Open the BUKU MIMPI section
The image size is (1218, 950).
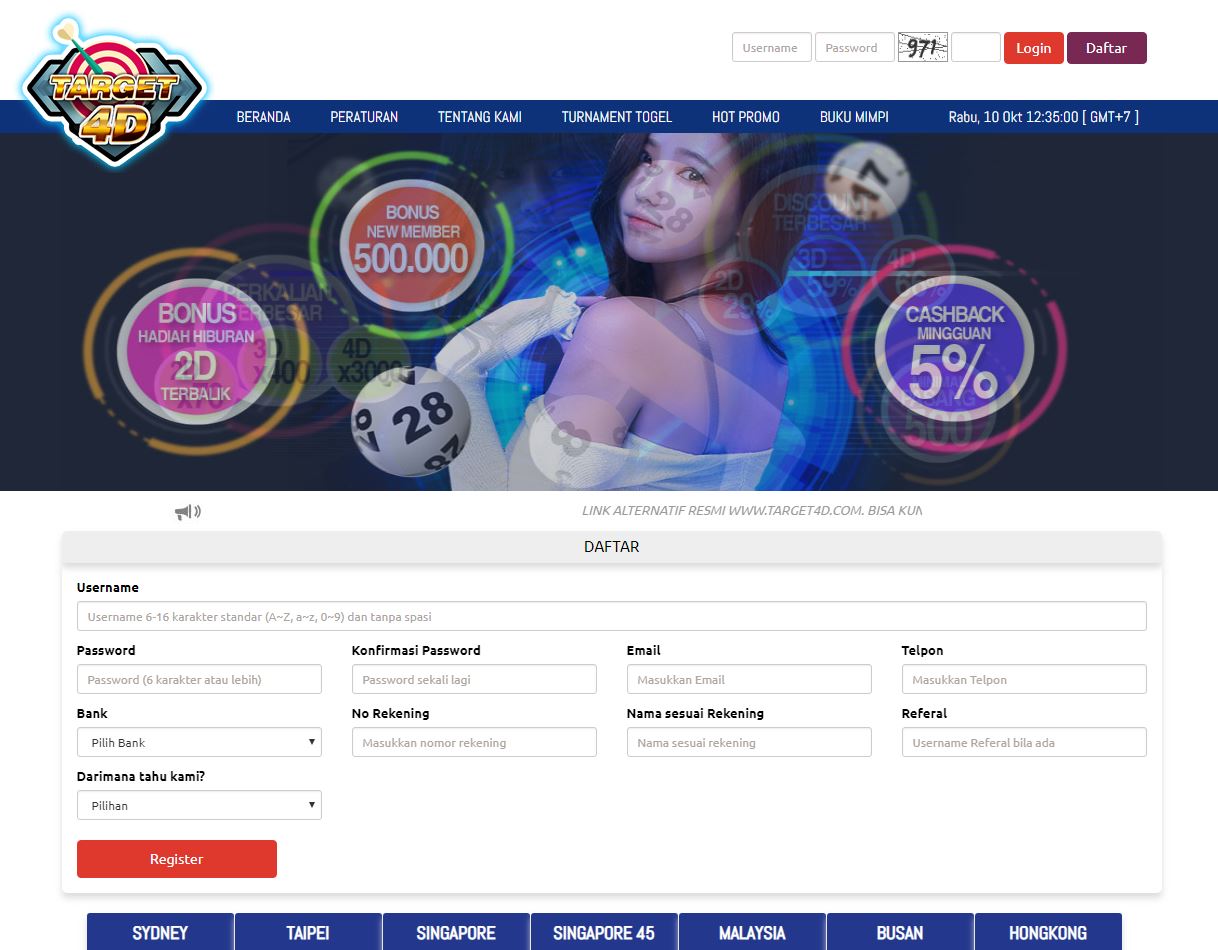(x=854, y=116)
